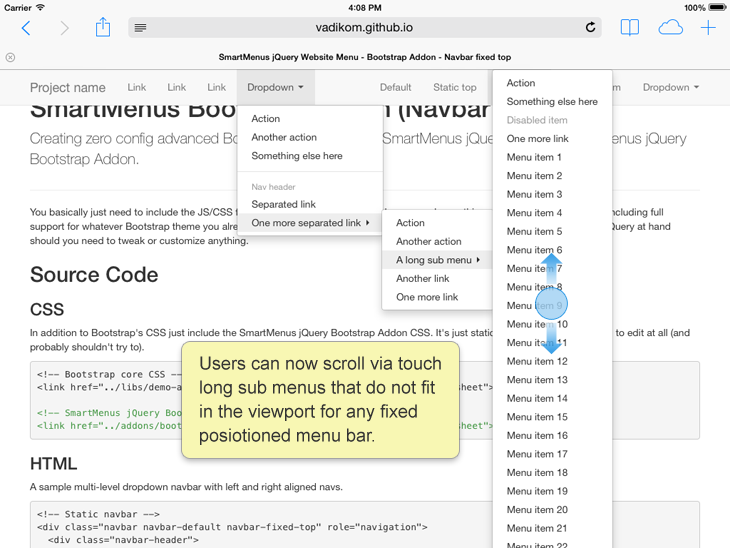Viewport: 730px width, 548px height.
Task: Open iCloud tabs cloud icon
Action: coord(670,28)
